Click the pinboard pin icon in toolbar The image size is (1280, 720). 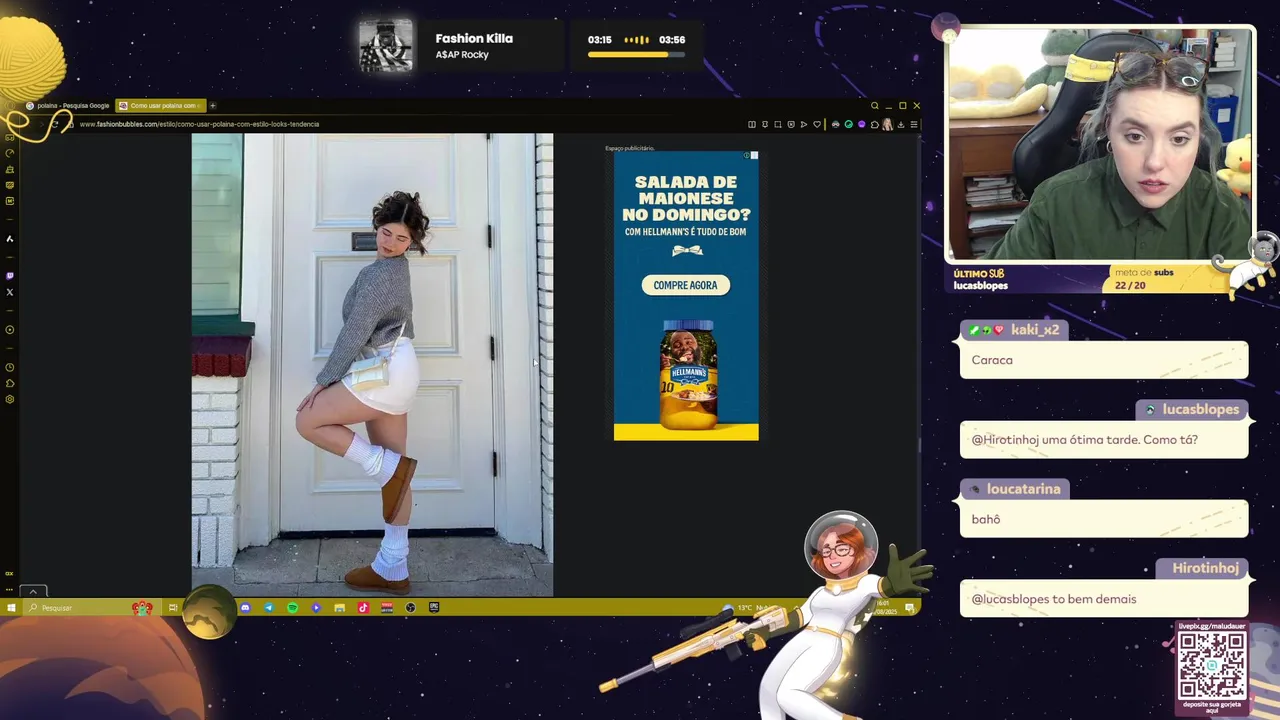point(765,124)
